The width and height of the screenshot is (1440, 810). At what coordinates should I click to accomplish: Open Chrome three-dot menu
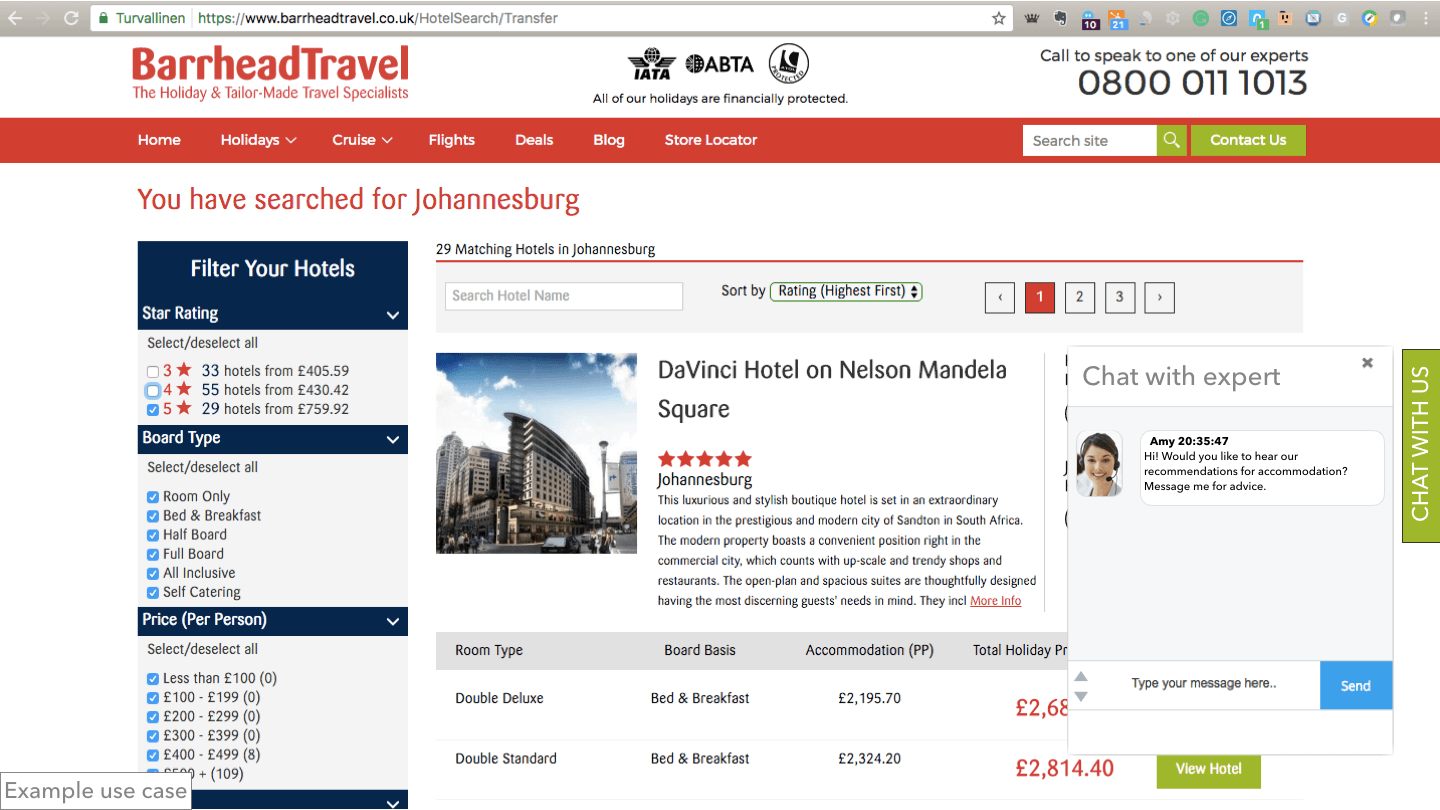[x=1425, y=18]
